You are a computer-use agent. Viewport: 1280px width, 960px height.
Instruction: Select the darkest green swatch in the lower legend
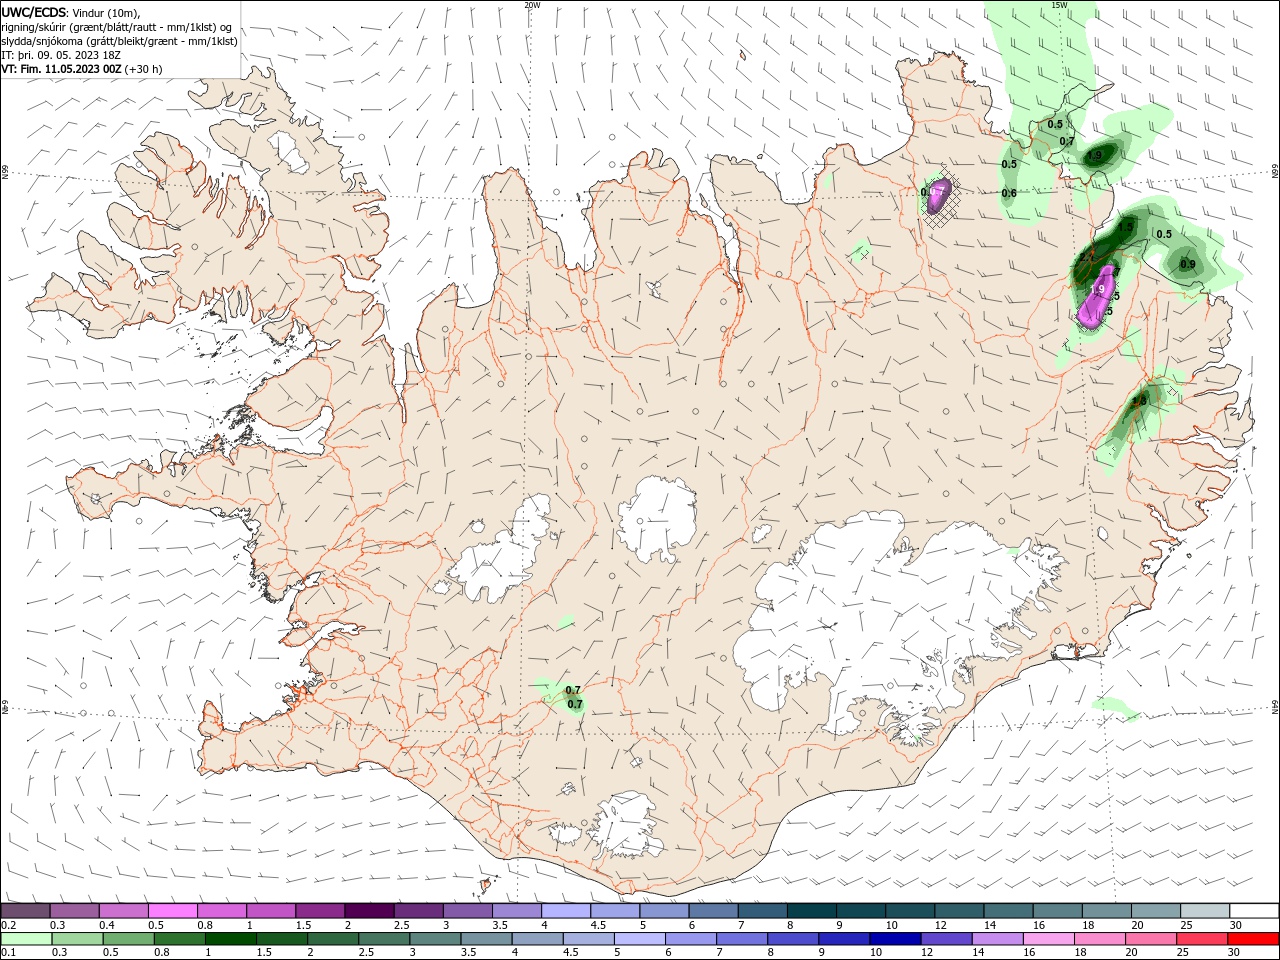230,939
